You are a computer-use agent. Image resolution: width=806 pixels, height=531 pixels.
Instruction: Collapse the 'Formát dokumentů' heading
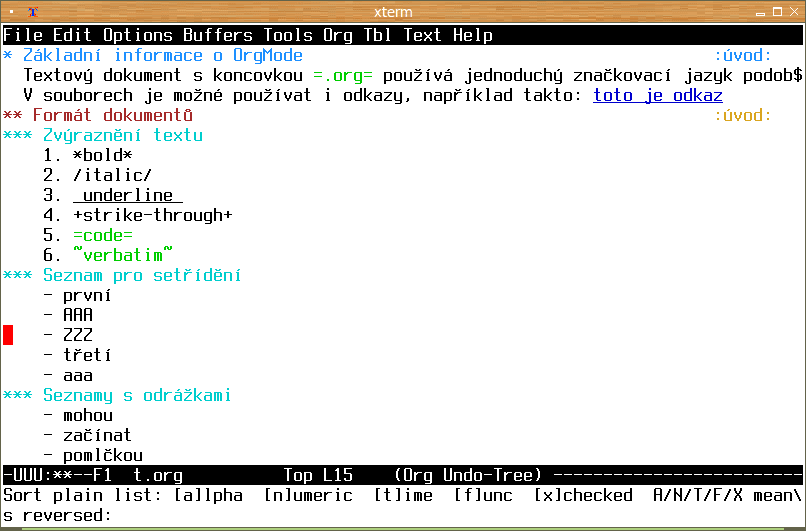click(x=98, y=115)
